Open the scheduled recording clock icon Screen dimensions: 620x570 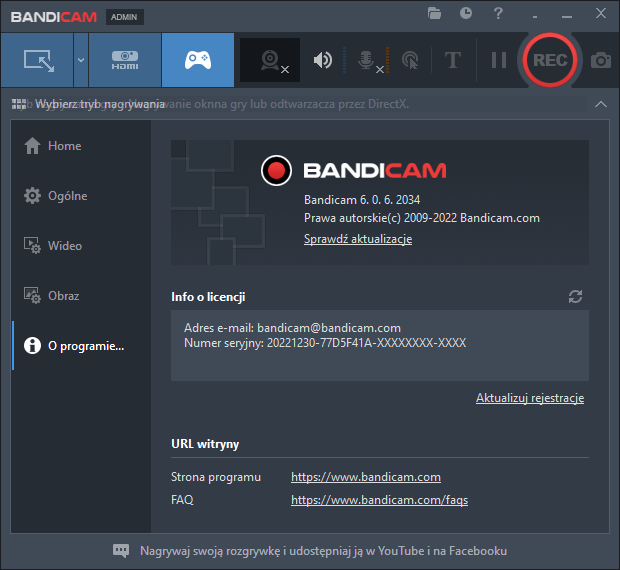coord(466,13)
